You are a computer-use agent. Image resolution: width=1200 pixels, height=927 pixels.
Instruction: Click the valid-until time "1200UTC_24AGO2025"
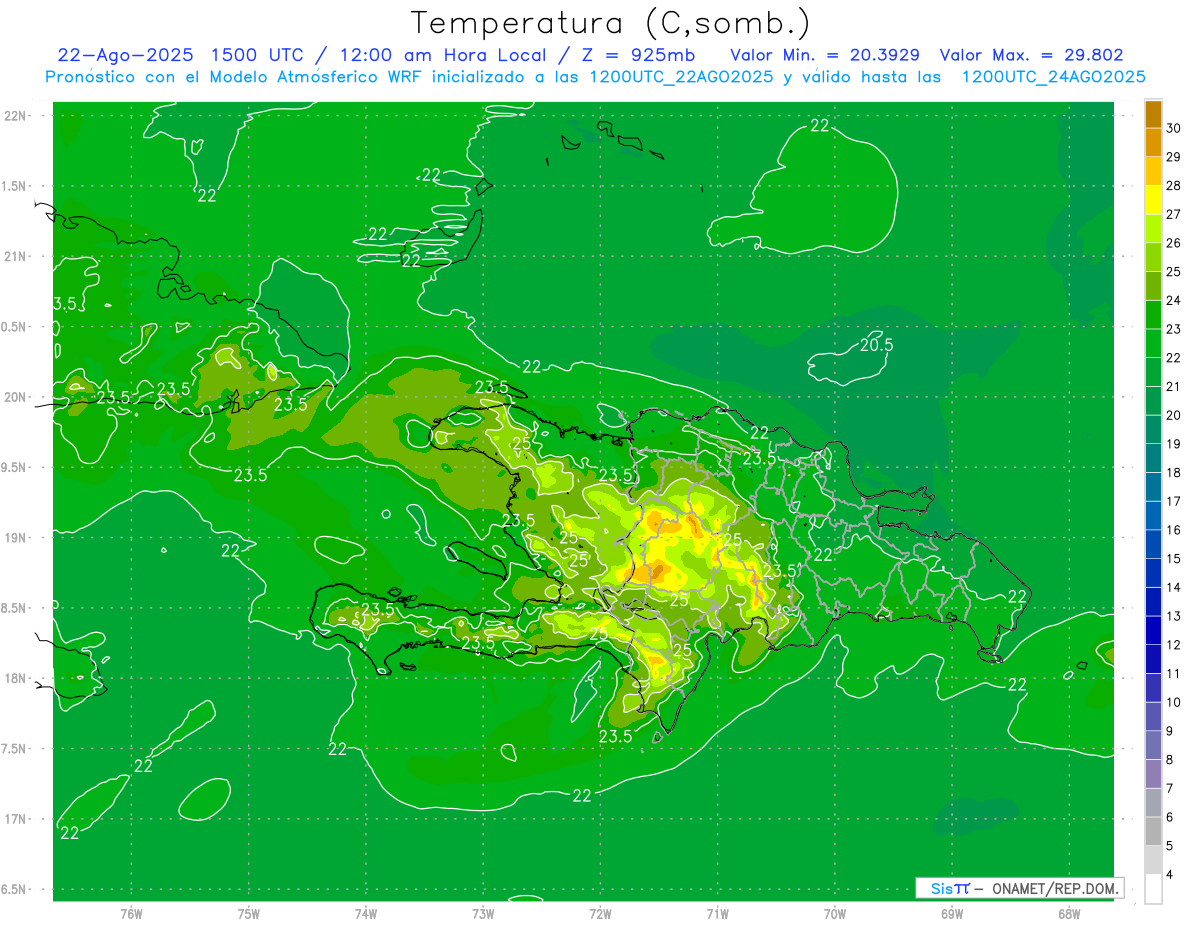tap(1053, 77)
